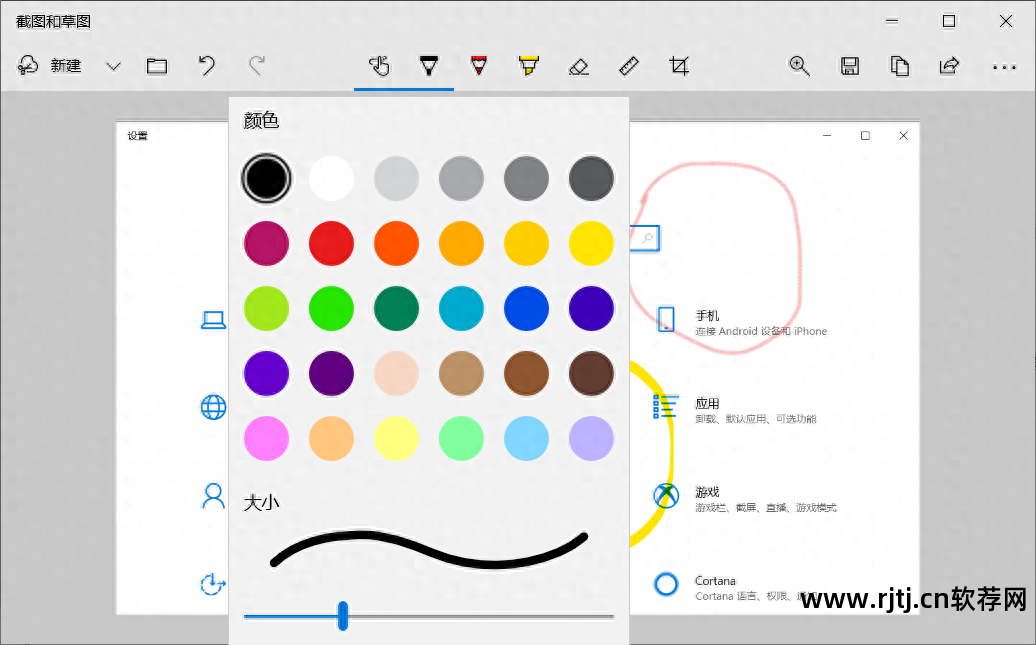1036x645 pixels.
Task: Open the ruler tool
Action: (628, 66)
